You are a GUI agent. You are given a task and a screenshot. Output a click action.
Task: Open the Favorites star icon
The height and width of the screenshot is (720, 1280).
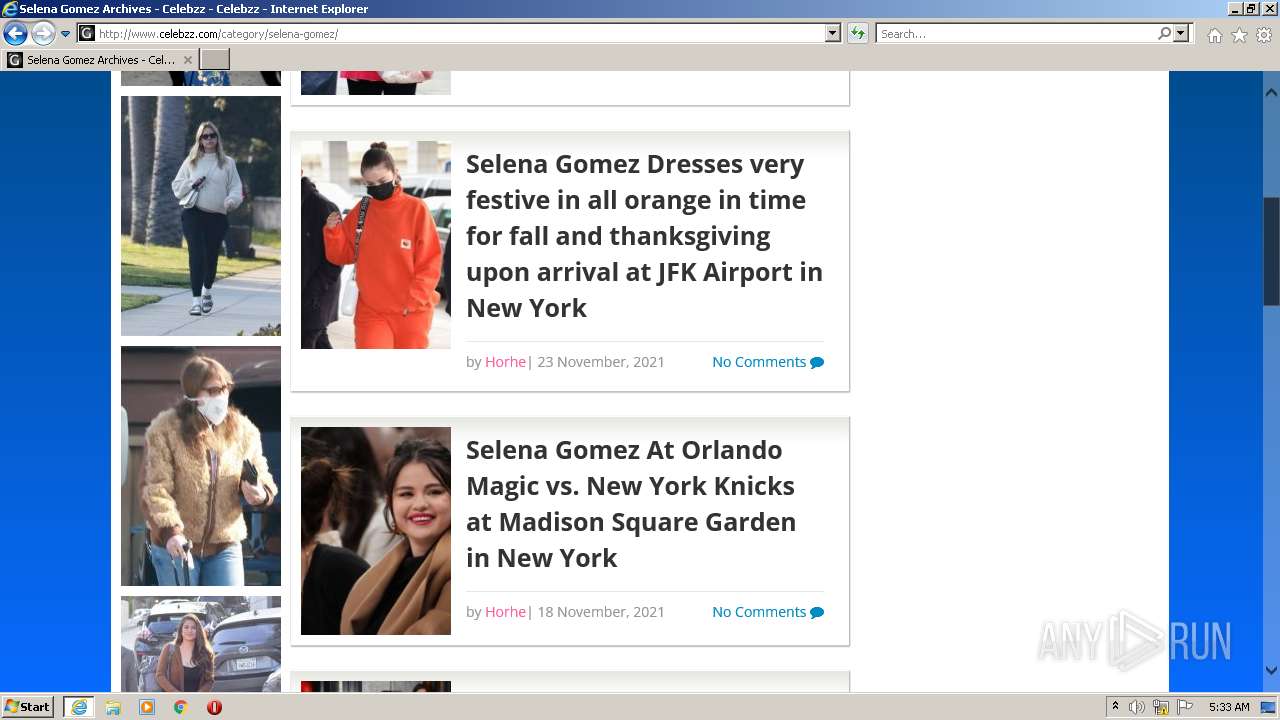pos(1239,35)
